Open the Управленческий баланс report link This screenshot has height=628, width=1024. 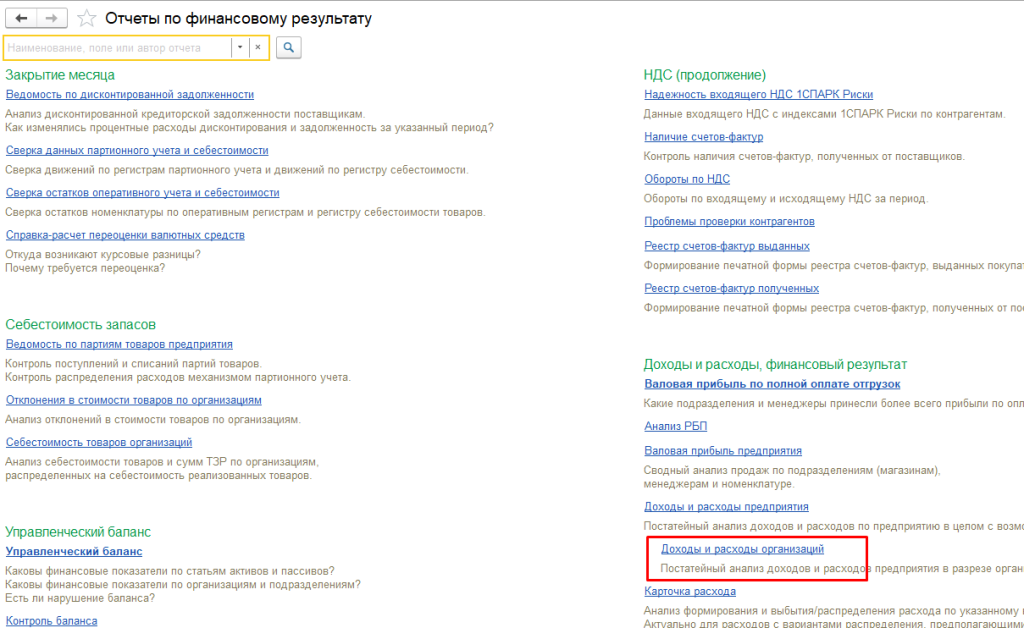tap(74, 551)
